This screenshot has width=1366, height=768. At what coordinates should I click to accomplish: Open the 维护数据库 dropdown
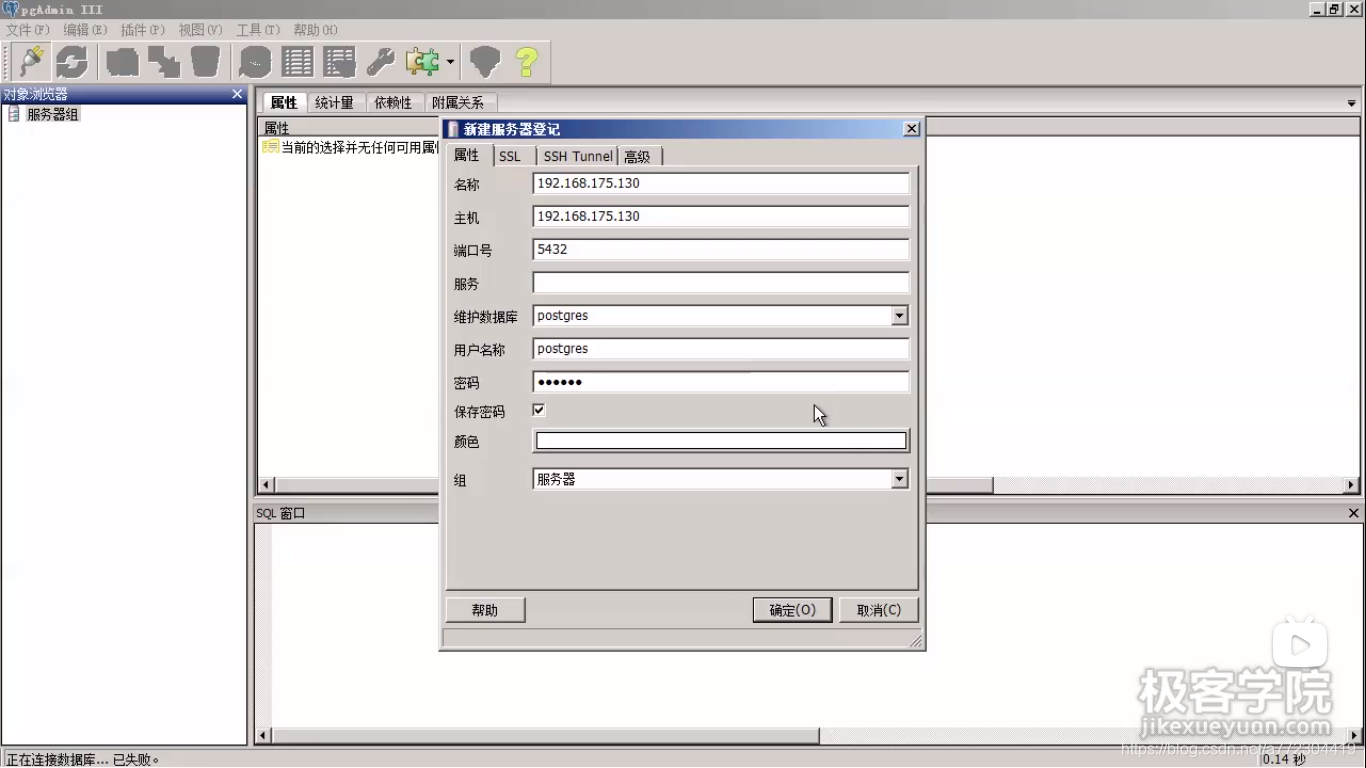click(899, 315)
